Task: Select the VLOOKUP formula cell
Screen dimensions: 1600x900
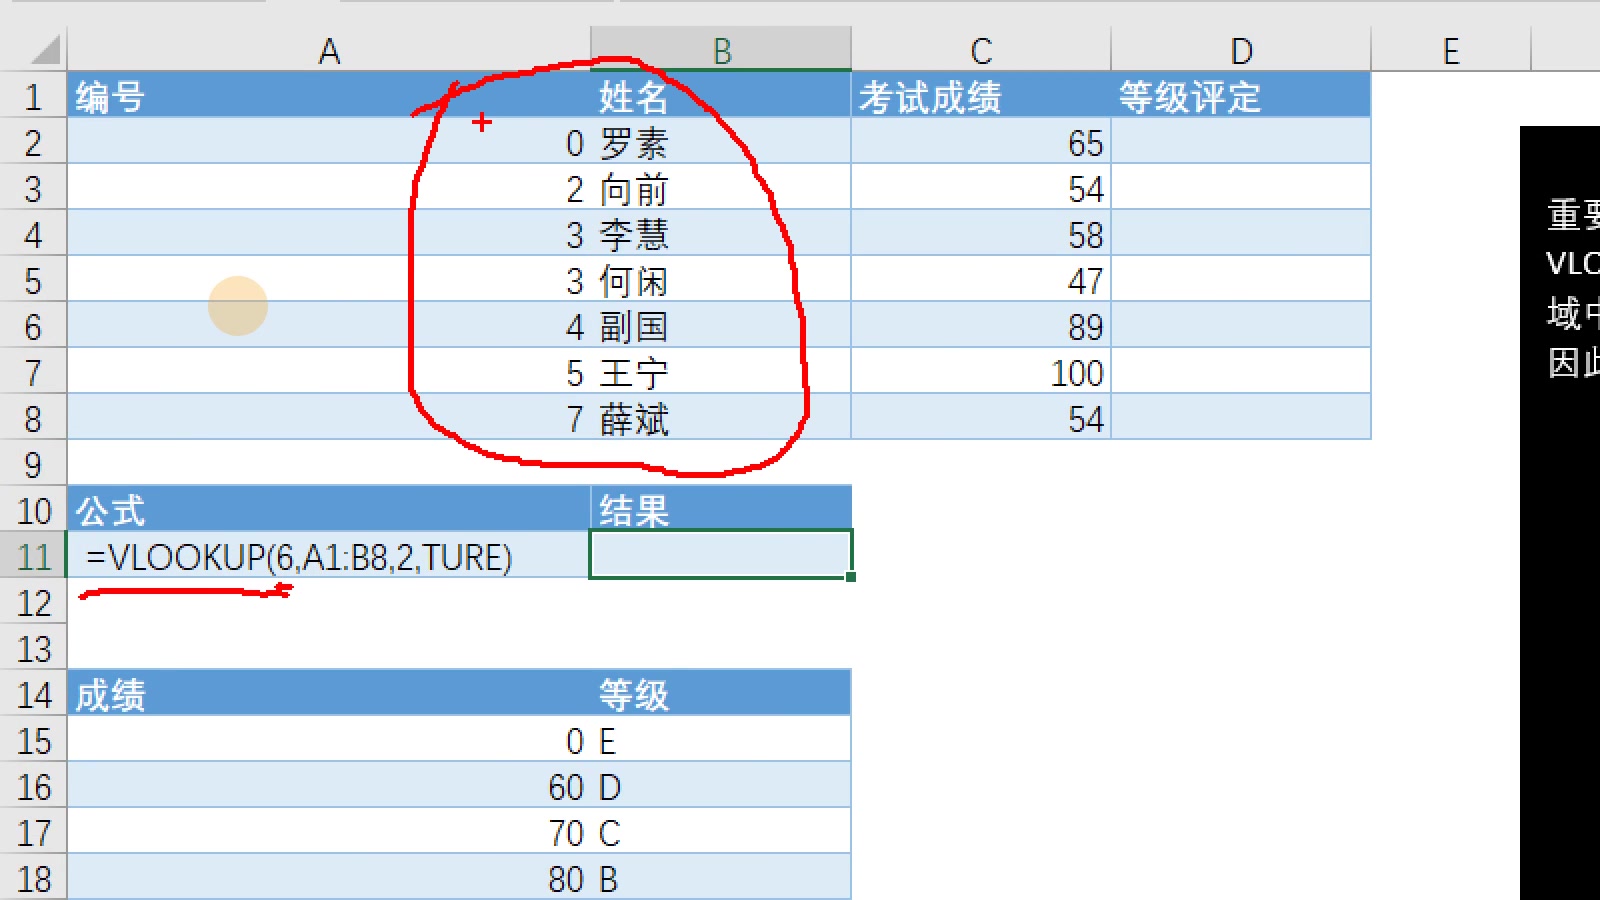Action: click(x=329, y=556)
